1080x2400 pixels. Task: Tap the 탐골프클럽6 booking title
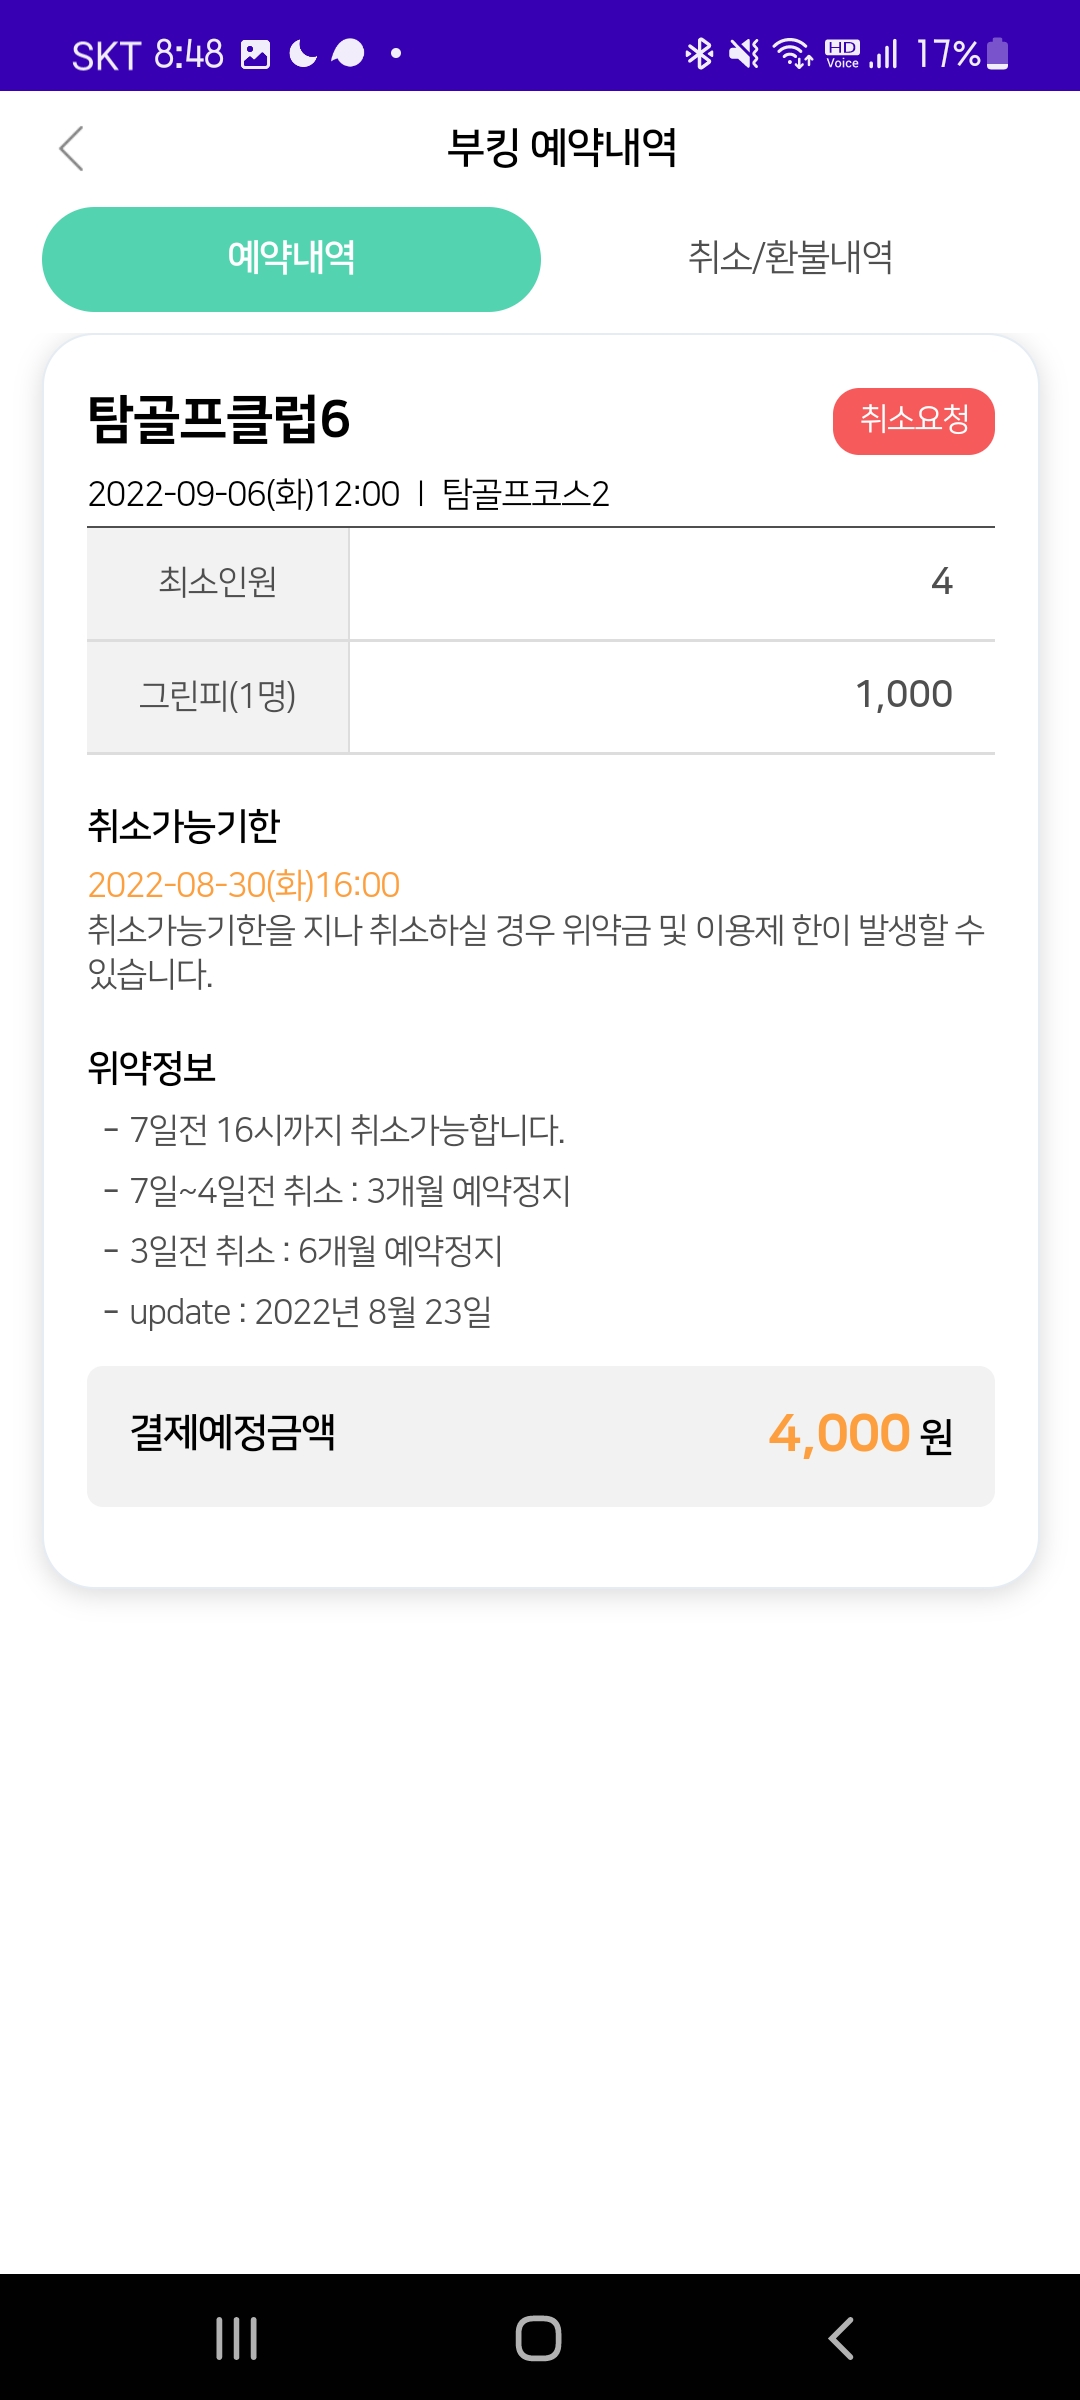[x=219, y=418]
